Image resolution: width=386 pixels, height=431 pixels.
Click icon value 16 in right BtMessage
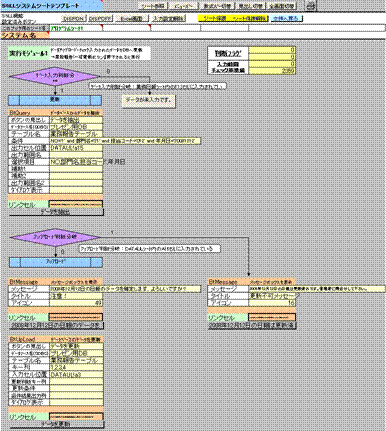272,303
